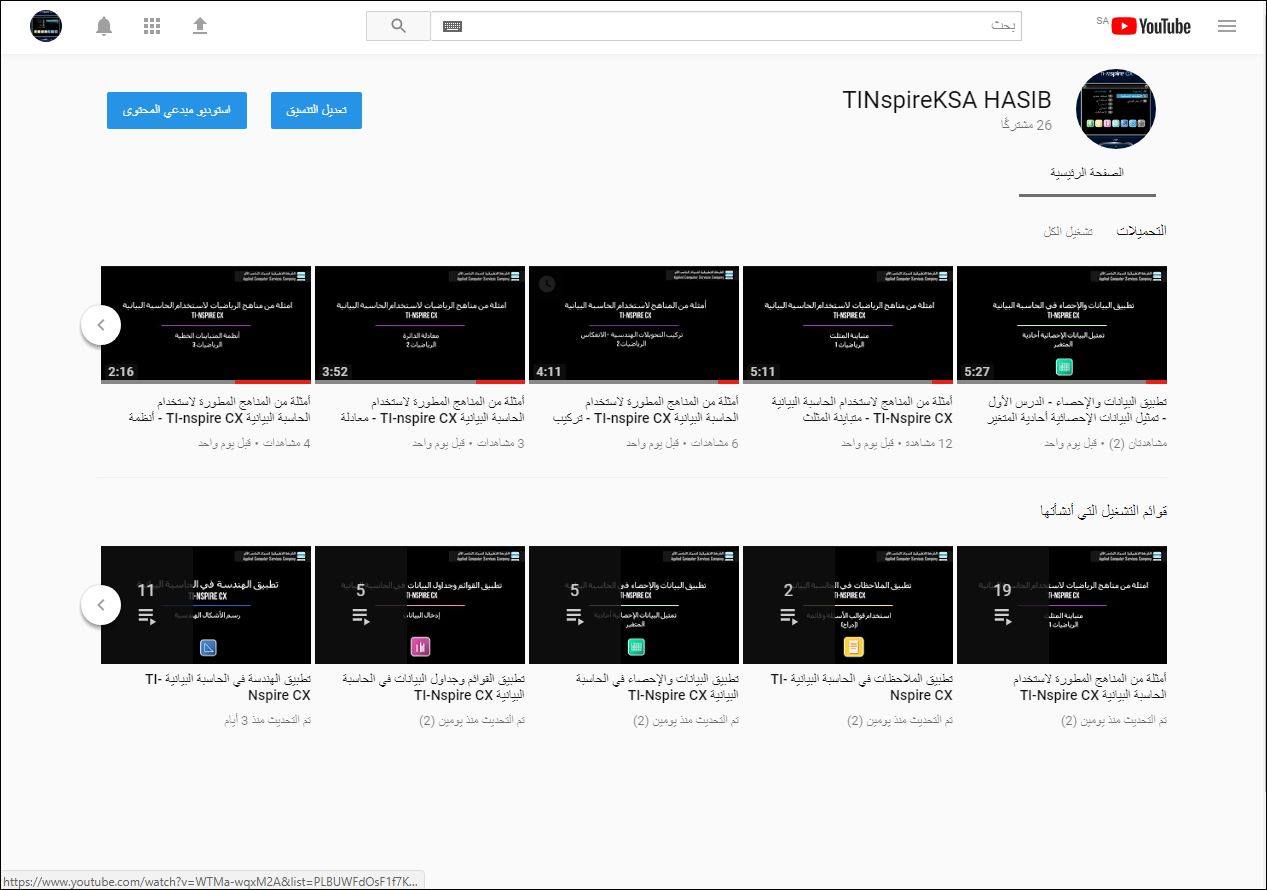The width and height of the screenshot is (1267, 890).
Task: Open video title ending with أنظمة
Action: [x=218, y=409]
